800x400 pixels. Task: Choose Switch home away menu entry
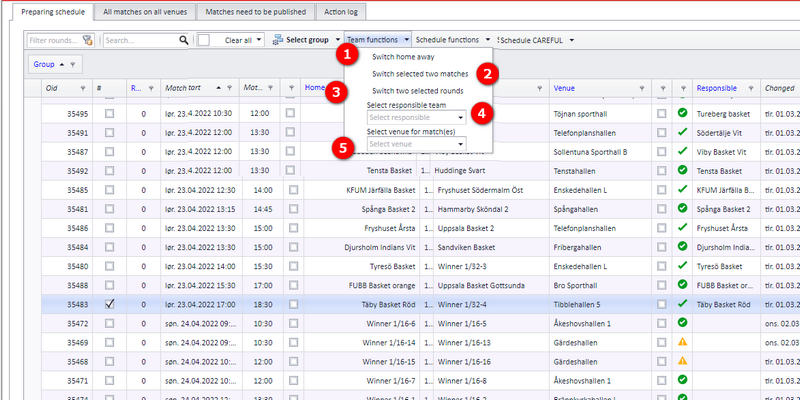[403, 57]
